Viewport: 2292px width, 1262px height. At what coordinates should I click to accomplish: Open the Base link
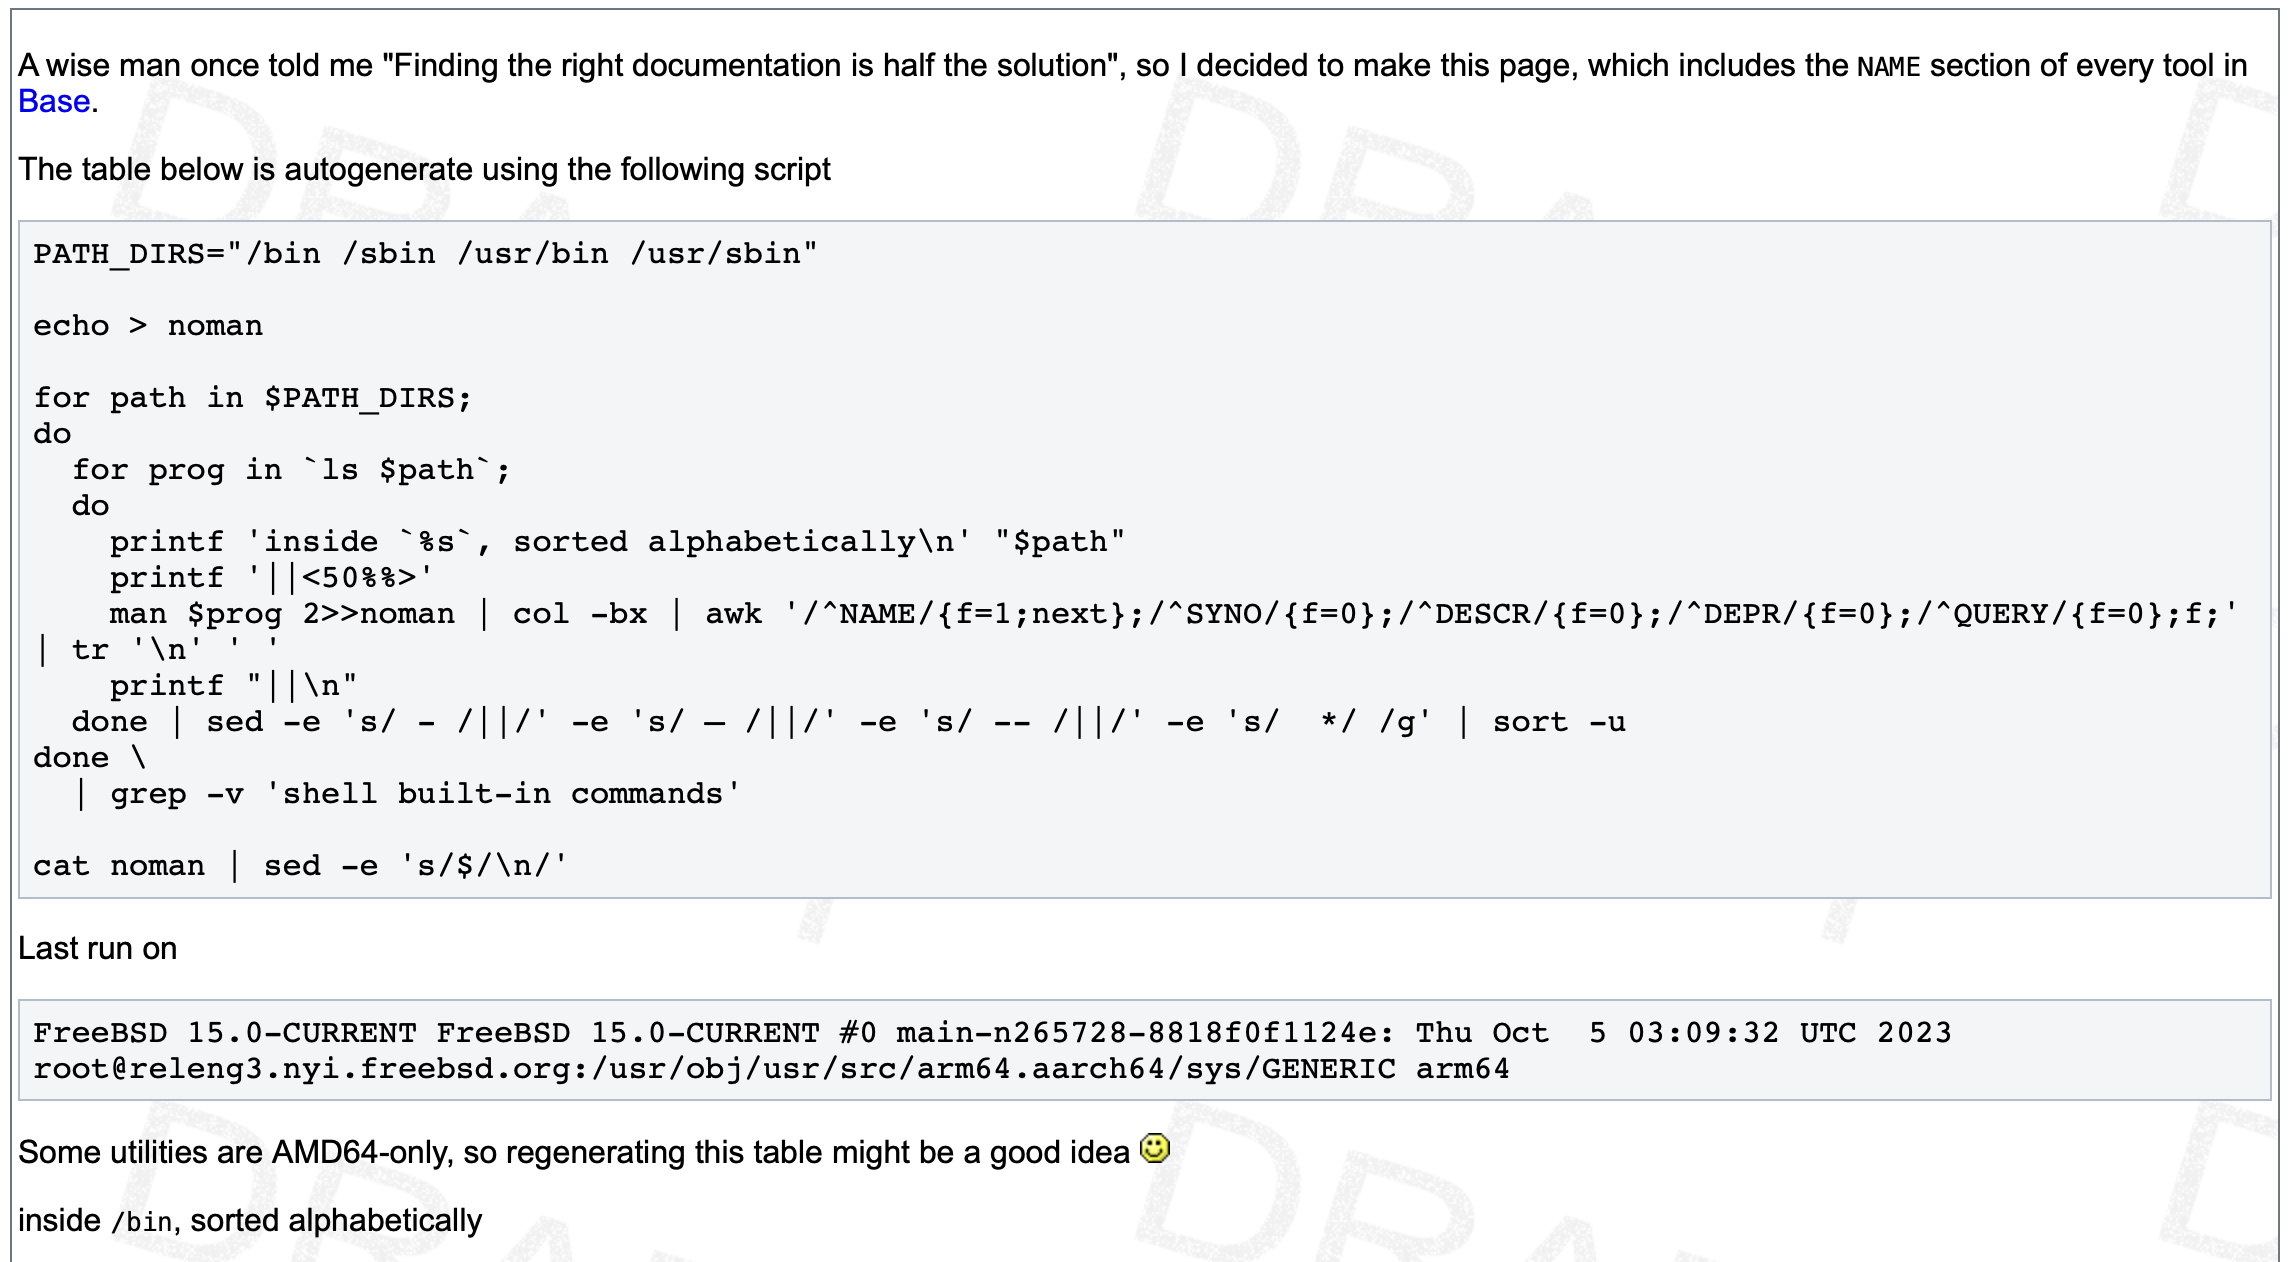point(54,102)
